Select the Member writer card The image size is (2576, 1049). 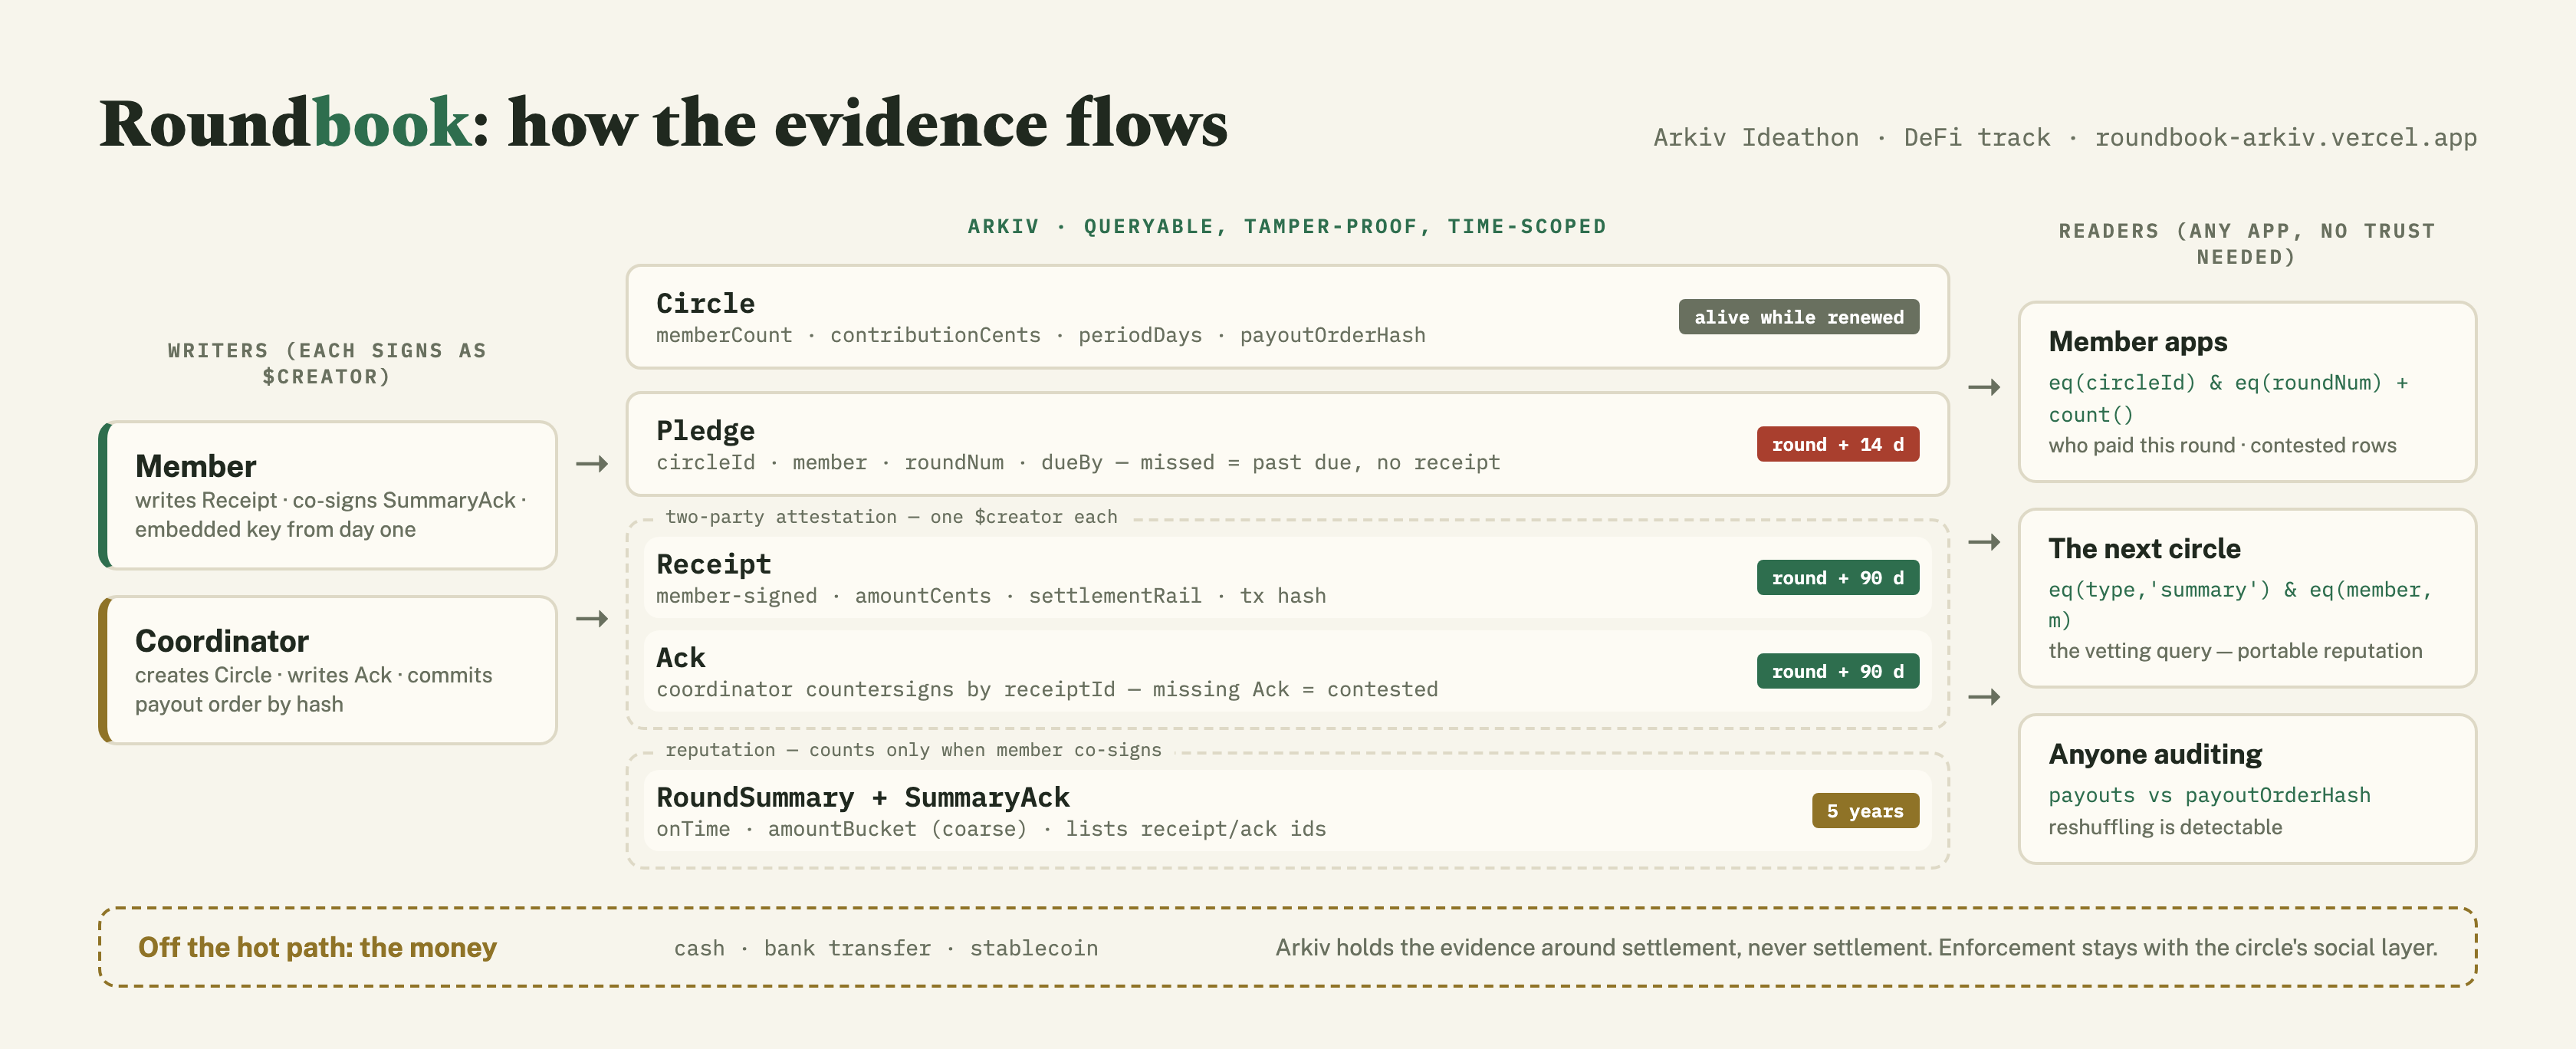[x=328, y=495]
